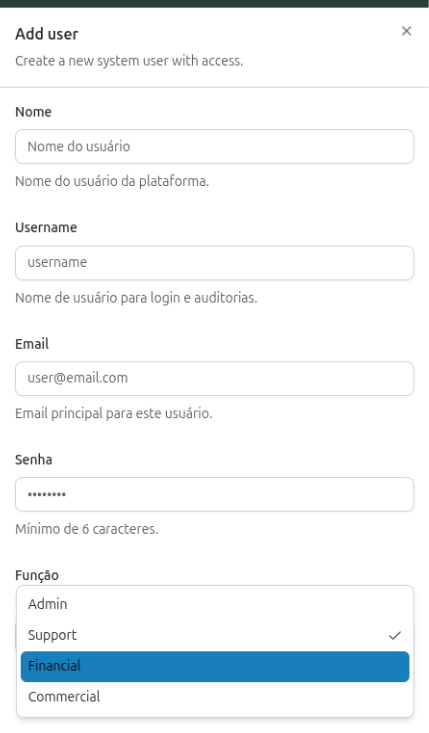Viewport: 429px width, 733px height.
Task: Close the Add user dialog
Action: (x=406, y=31)
